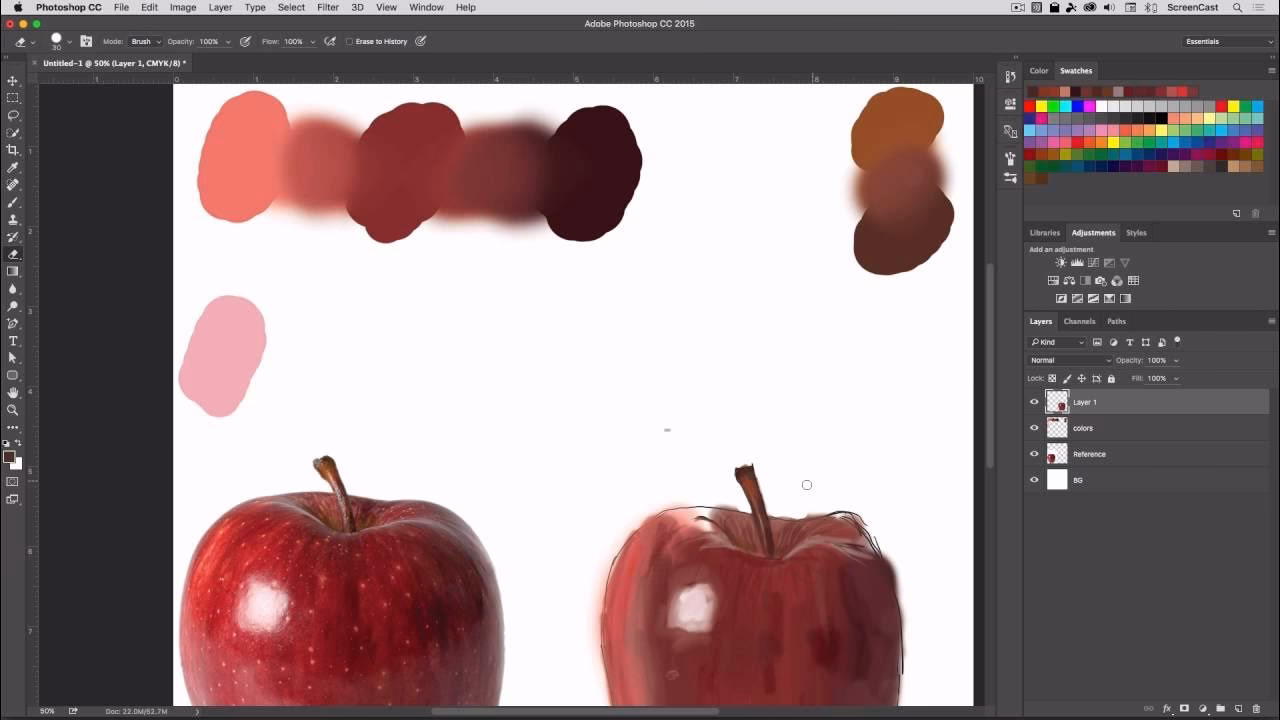Switch to the Channels tab
Image resolution: width=1280 pixels, height=720 pixels.
[1079, 321]
